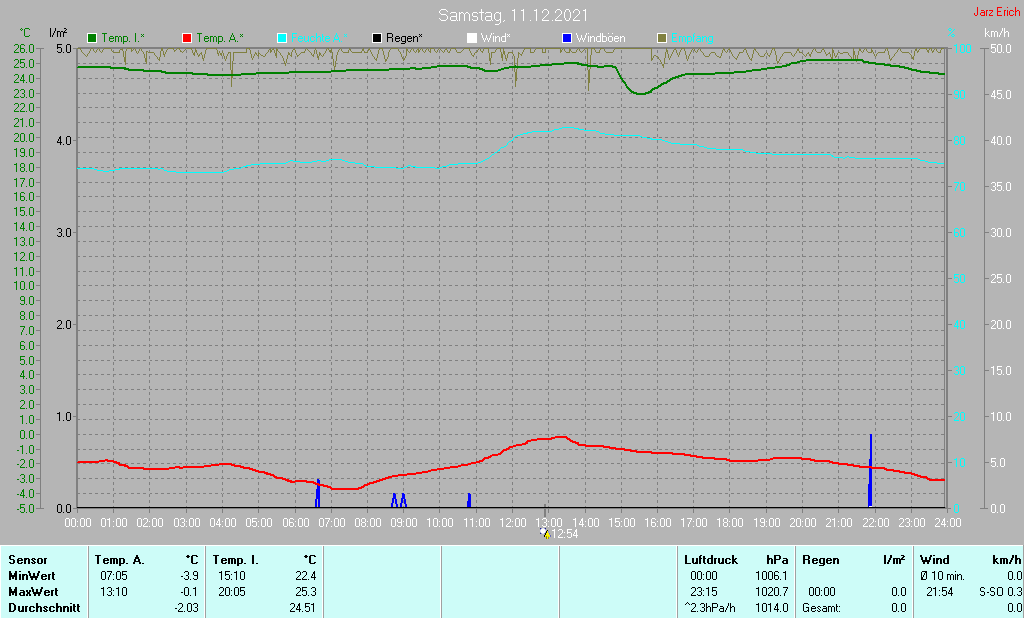
Task: Click the 'Ø 10 min.' wind label
Action: [x=942, y=576]
